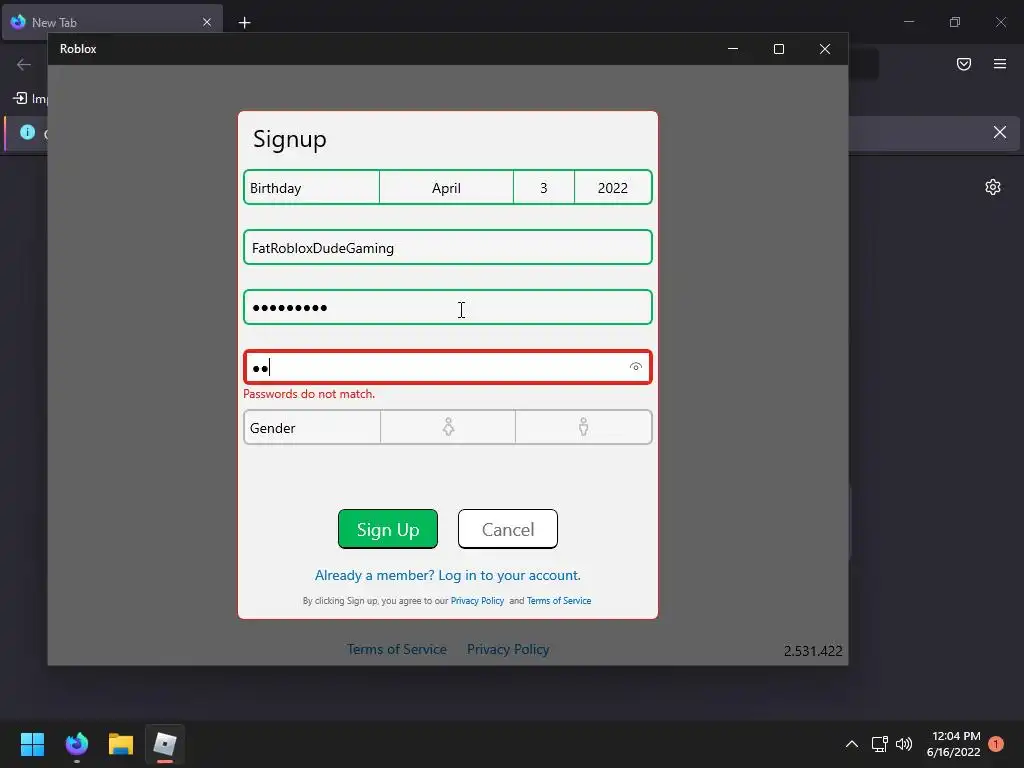Dismiss the browser info notification bar
This screenshot has width=1024, height=768.
pos(1000,133)
